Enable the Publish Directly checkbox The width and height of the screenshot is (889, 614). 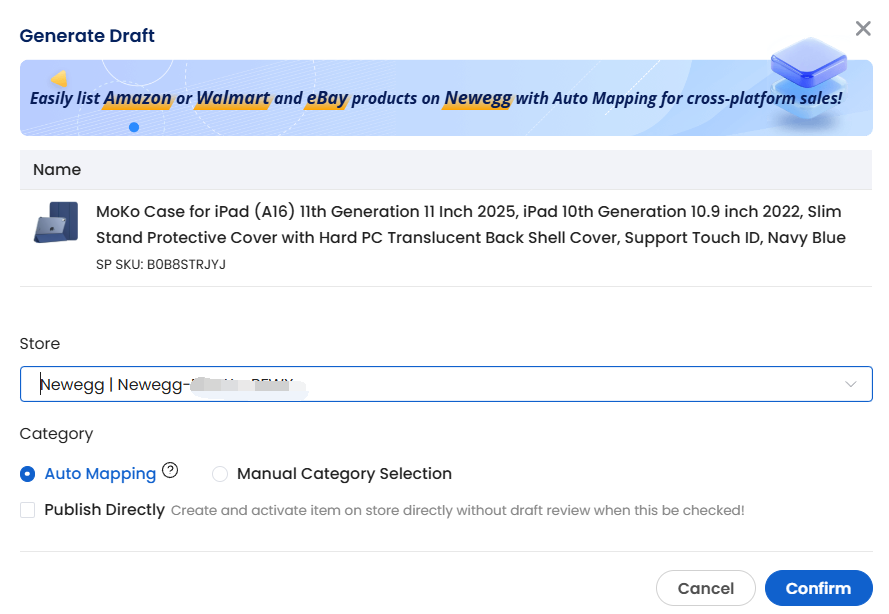(x=27, y=510)
